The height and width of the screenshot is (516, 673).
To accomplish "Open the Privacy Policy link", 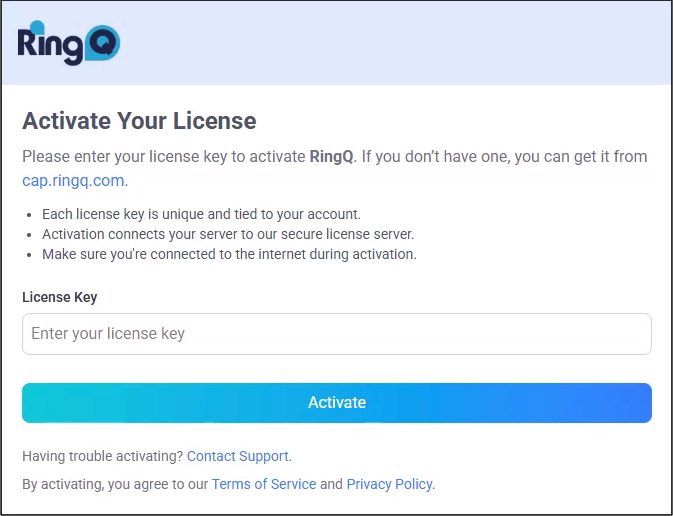I will (x=389, y=484).
